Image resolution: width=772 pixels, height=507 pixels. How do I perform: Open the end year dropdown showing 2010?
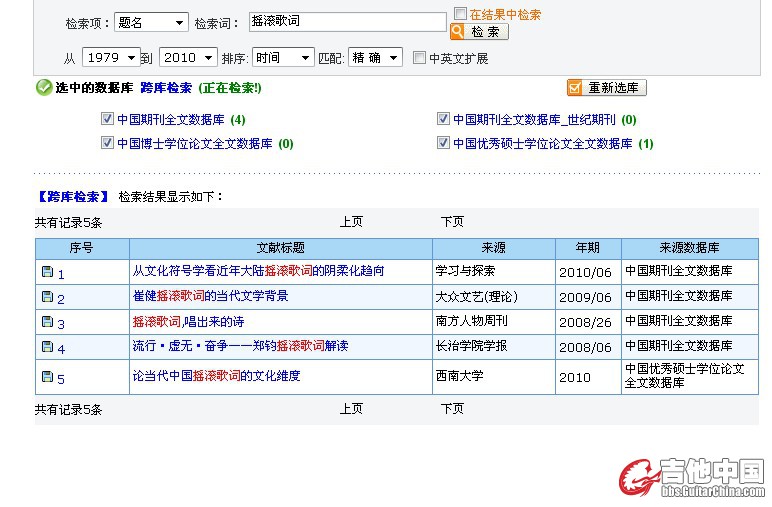click(x=189, y=58)
